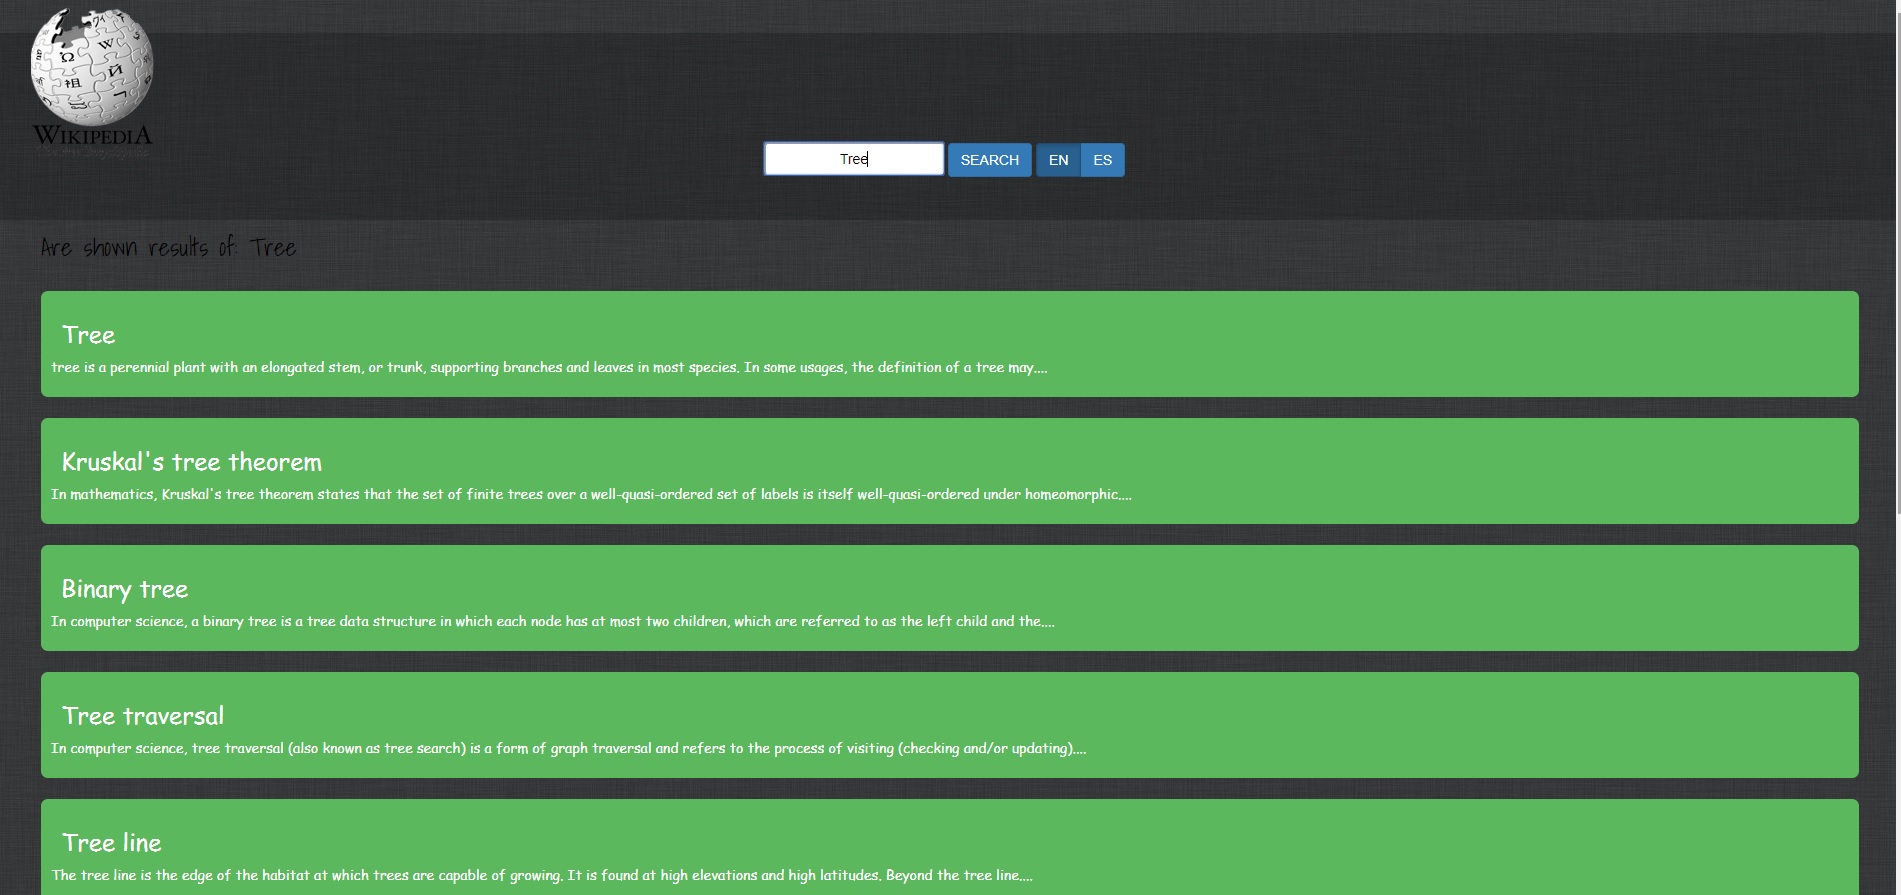
Task: Focus the search field containing "Tree"
Action: 853,159
